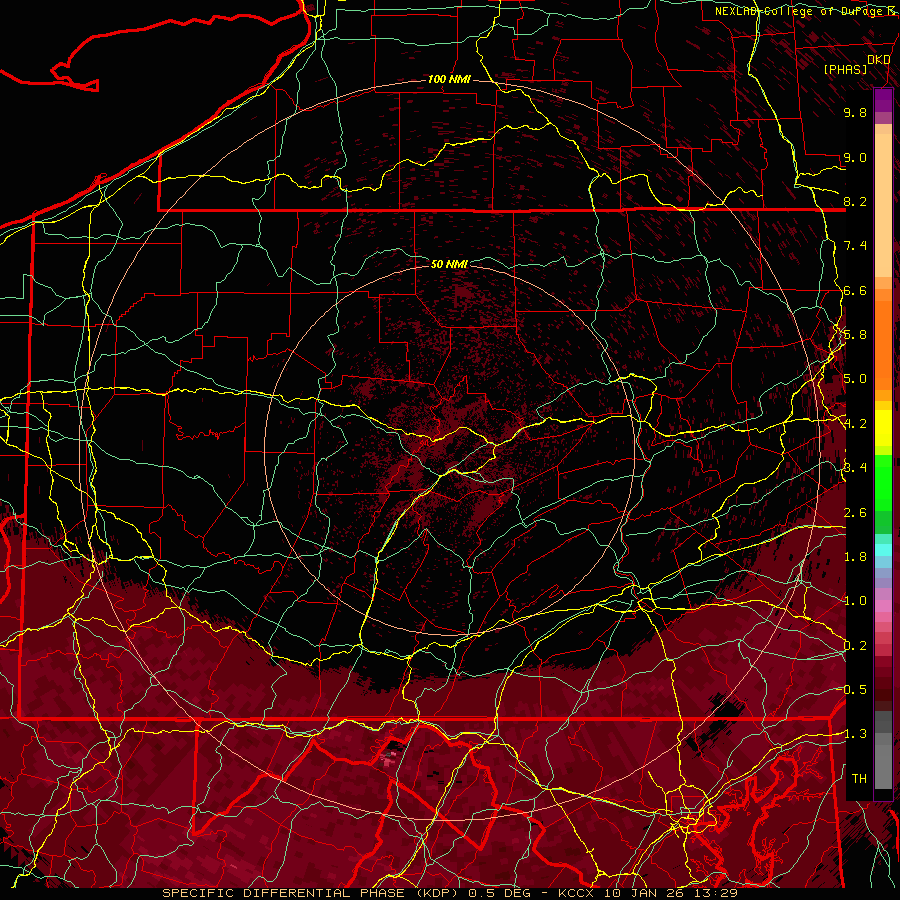
Task: Click the "100 NMI" range ring label
Action: pos(449,79)
